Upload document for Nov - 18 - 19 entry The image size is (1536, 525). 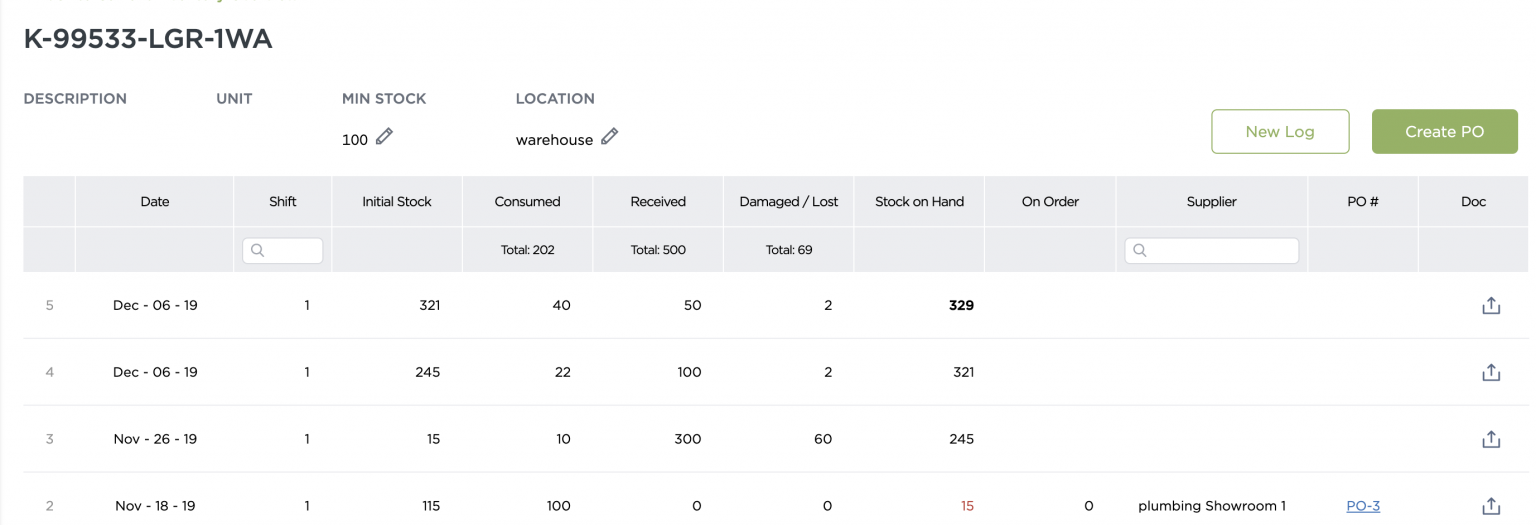click(1490, 506)
